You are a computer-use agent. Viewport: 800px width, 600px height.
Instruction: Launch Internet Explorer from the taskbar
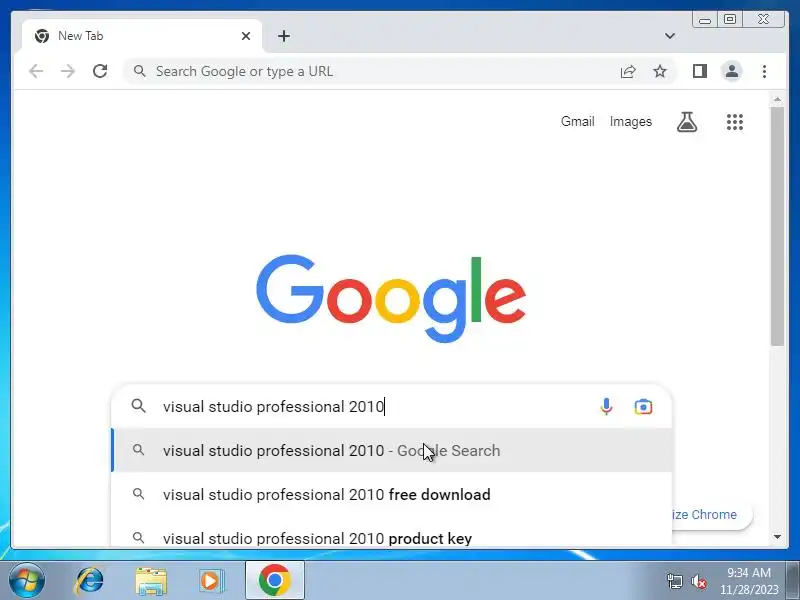(89, 581)
